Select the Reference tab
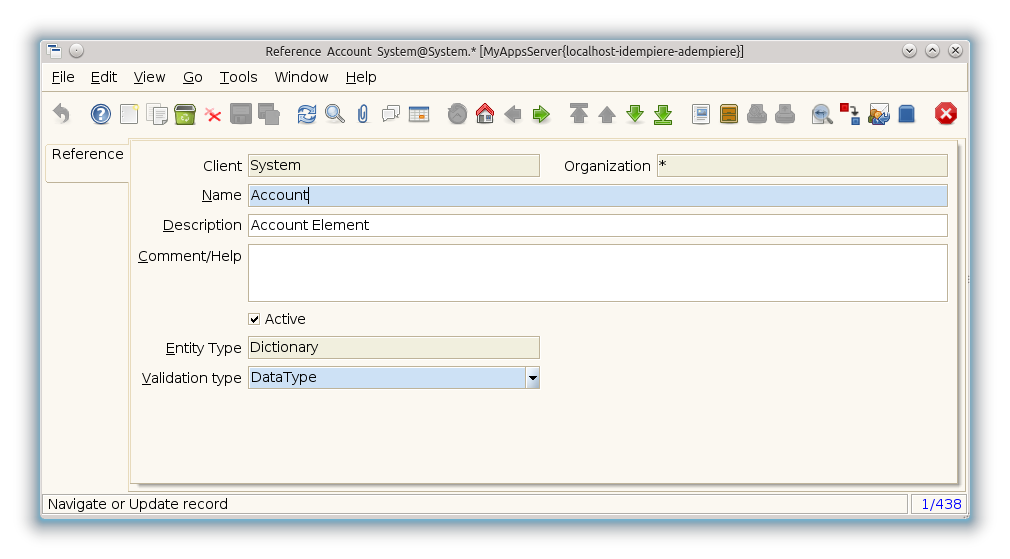The height and width of the screenshot is (559, 1010). [x=87, y=155]
